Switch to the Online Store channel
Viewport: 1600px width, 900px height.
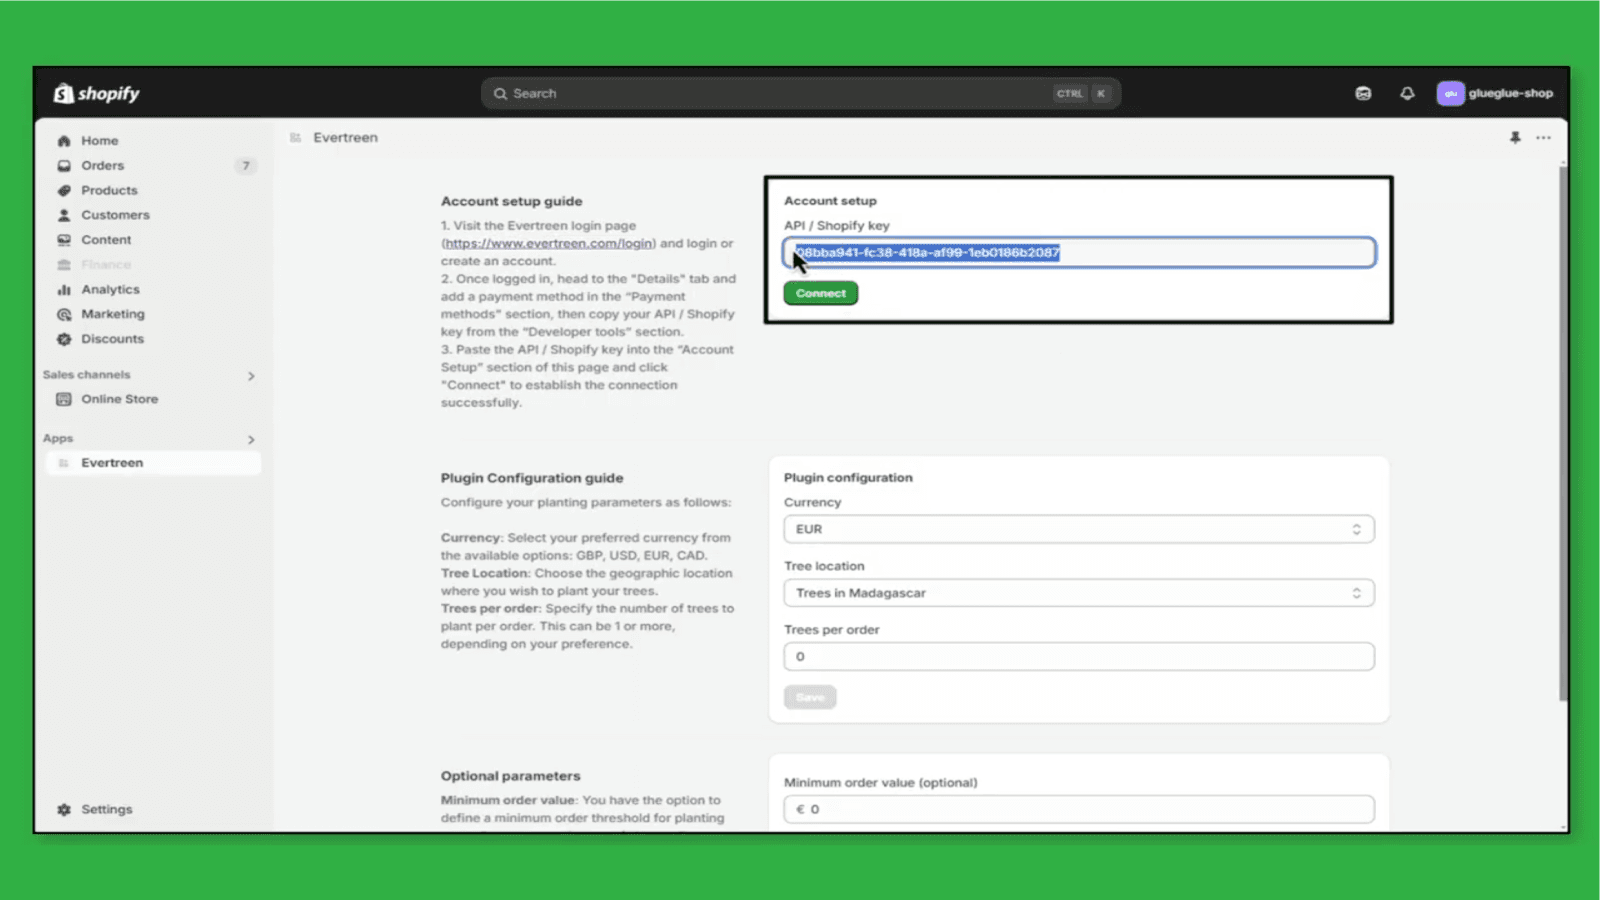pos(119,398)
